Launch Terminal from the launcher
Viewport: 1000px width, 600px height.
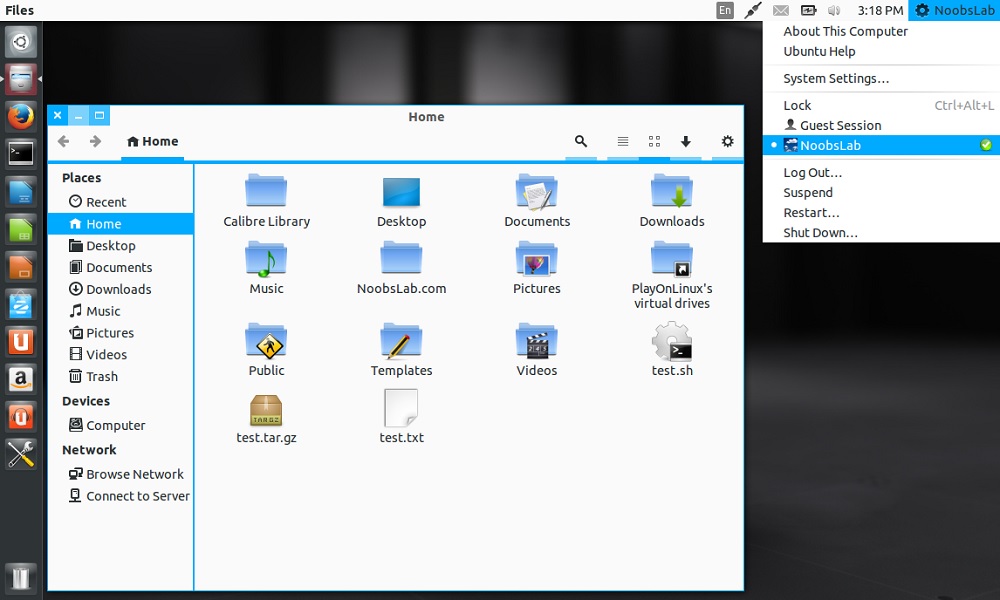pyautogui.click(x=20, y=154)
